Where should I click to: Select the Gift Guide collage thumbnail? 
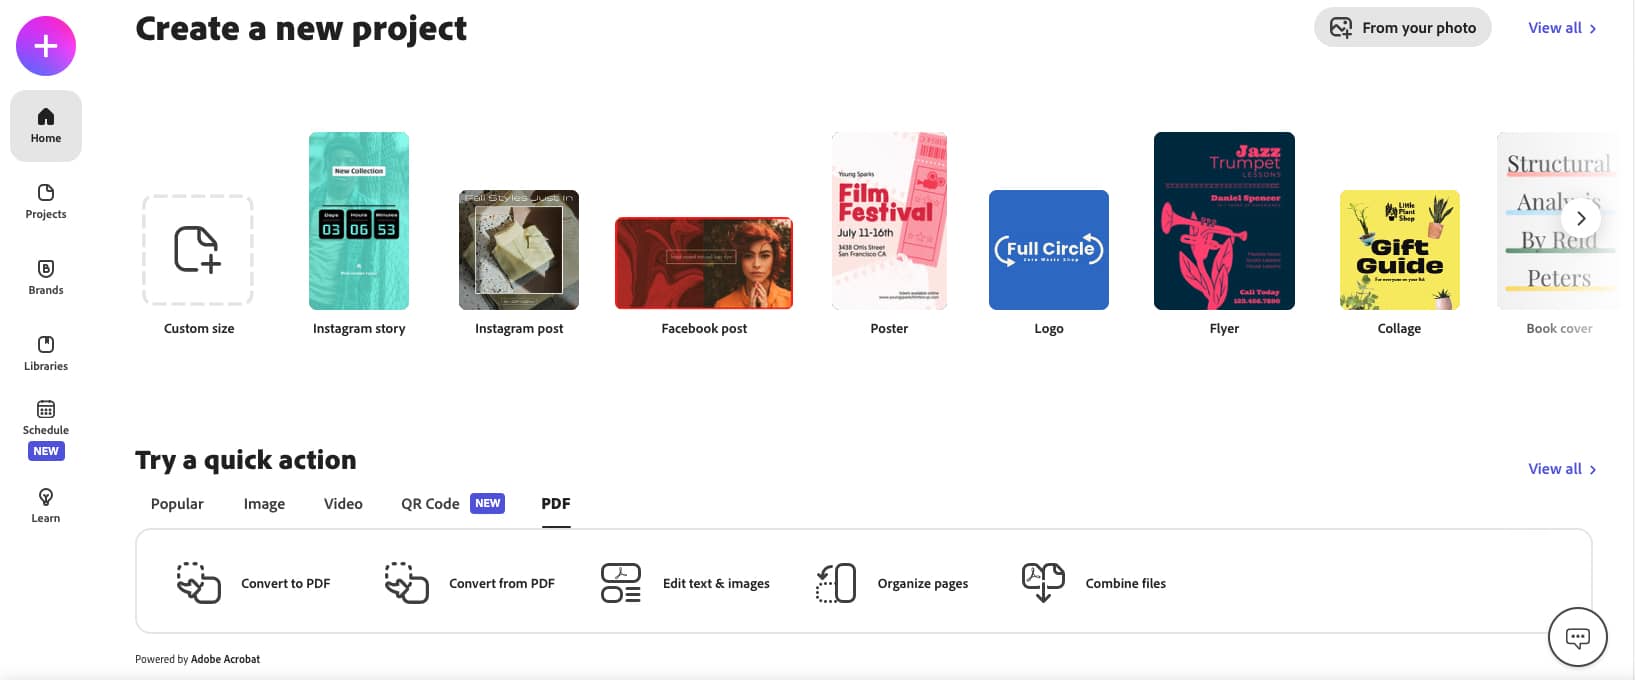(1399, 250)
